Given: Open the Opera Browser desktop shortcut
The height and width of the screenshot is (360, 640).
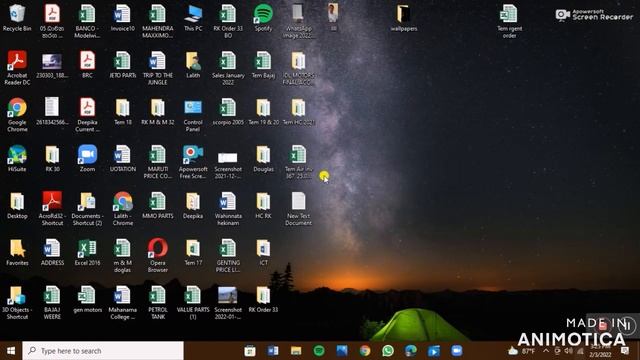Looking at the screenshot, I should tap(158, 256).
